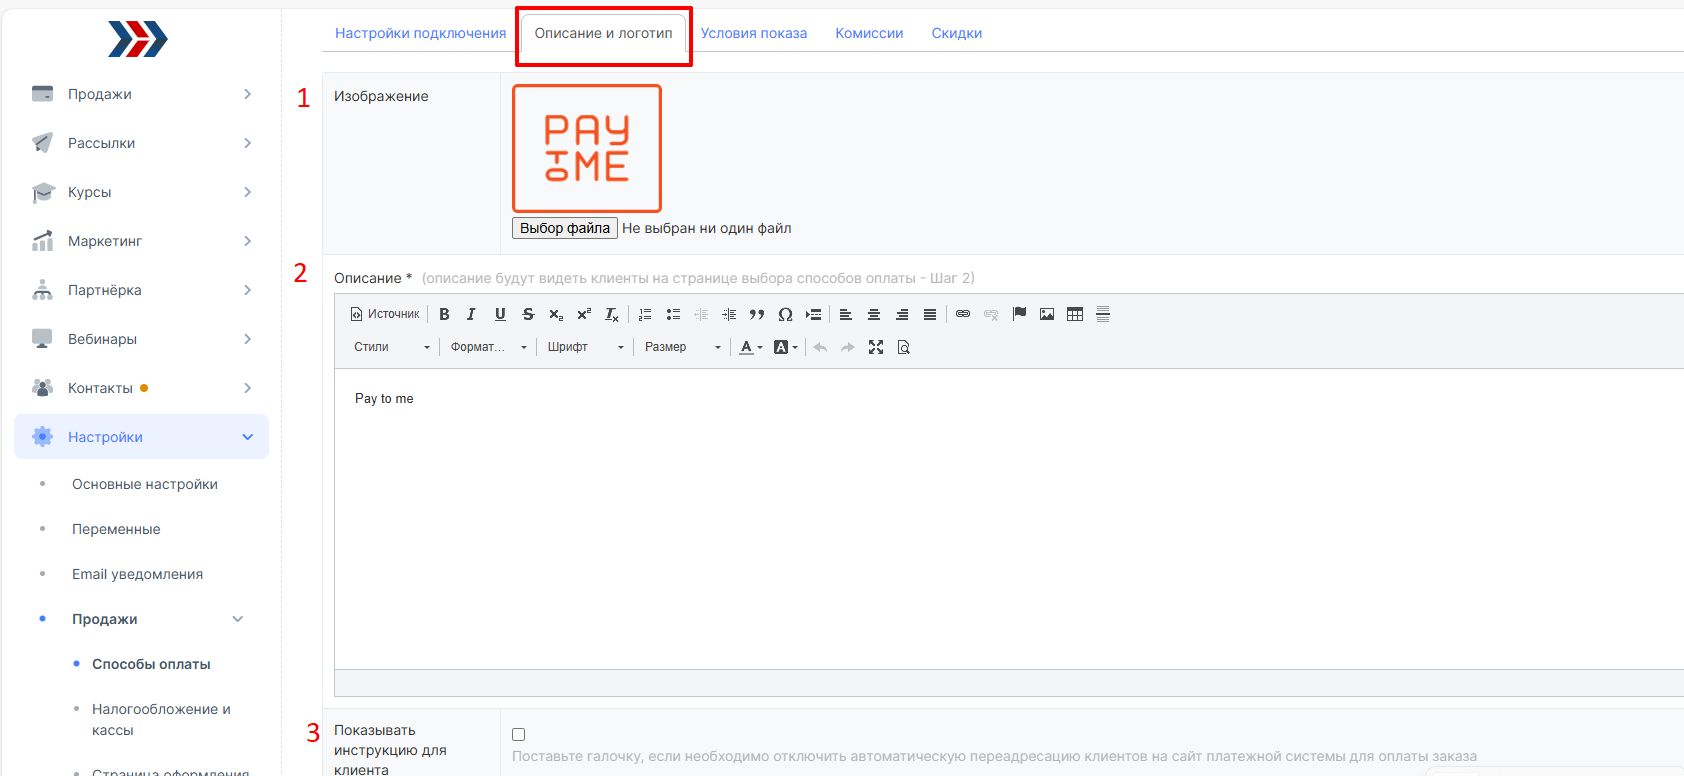
Task: Remove text formatting with Tx icon
Action: 612,314
